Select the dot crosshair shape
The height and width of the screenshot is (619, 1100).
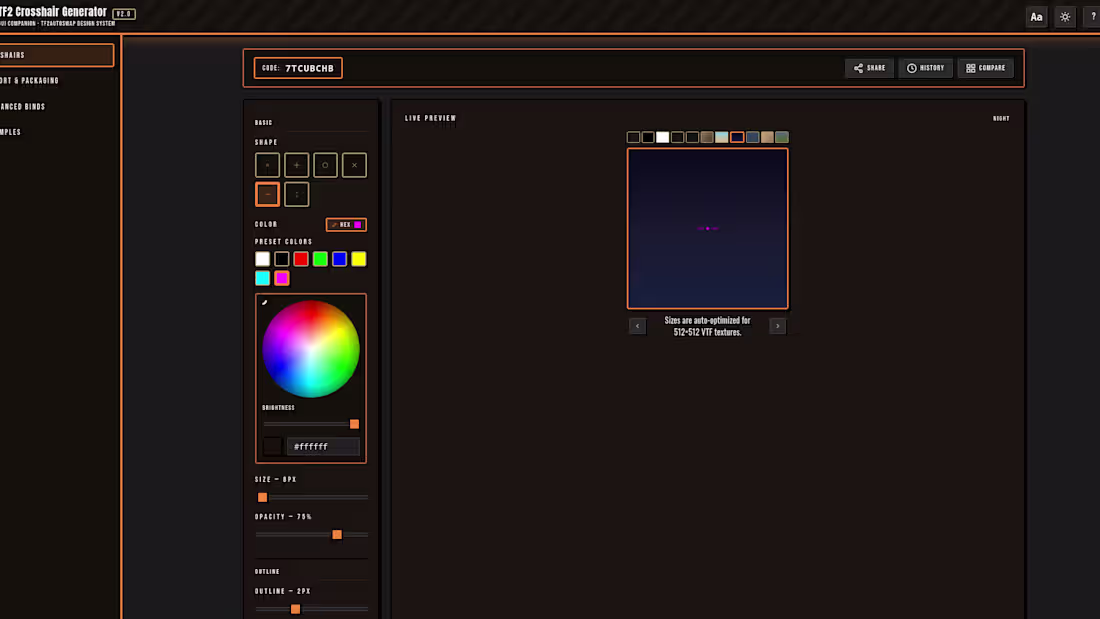pyautogui.click(x=267, y=165)
